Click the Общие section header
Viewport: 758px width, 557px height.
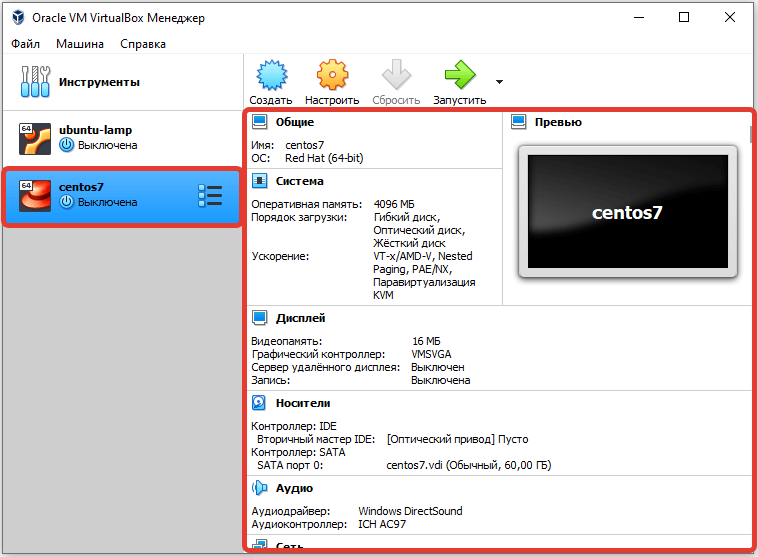coord(294,122)
